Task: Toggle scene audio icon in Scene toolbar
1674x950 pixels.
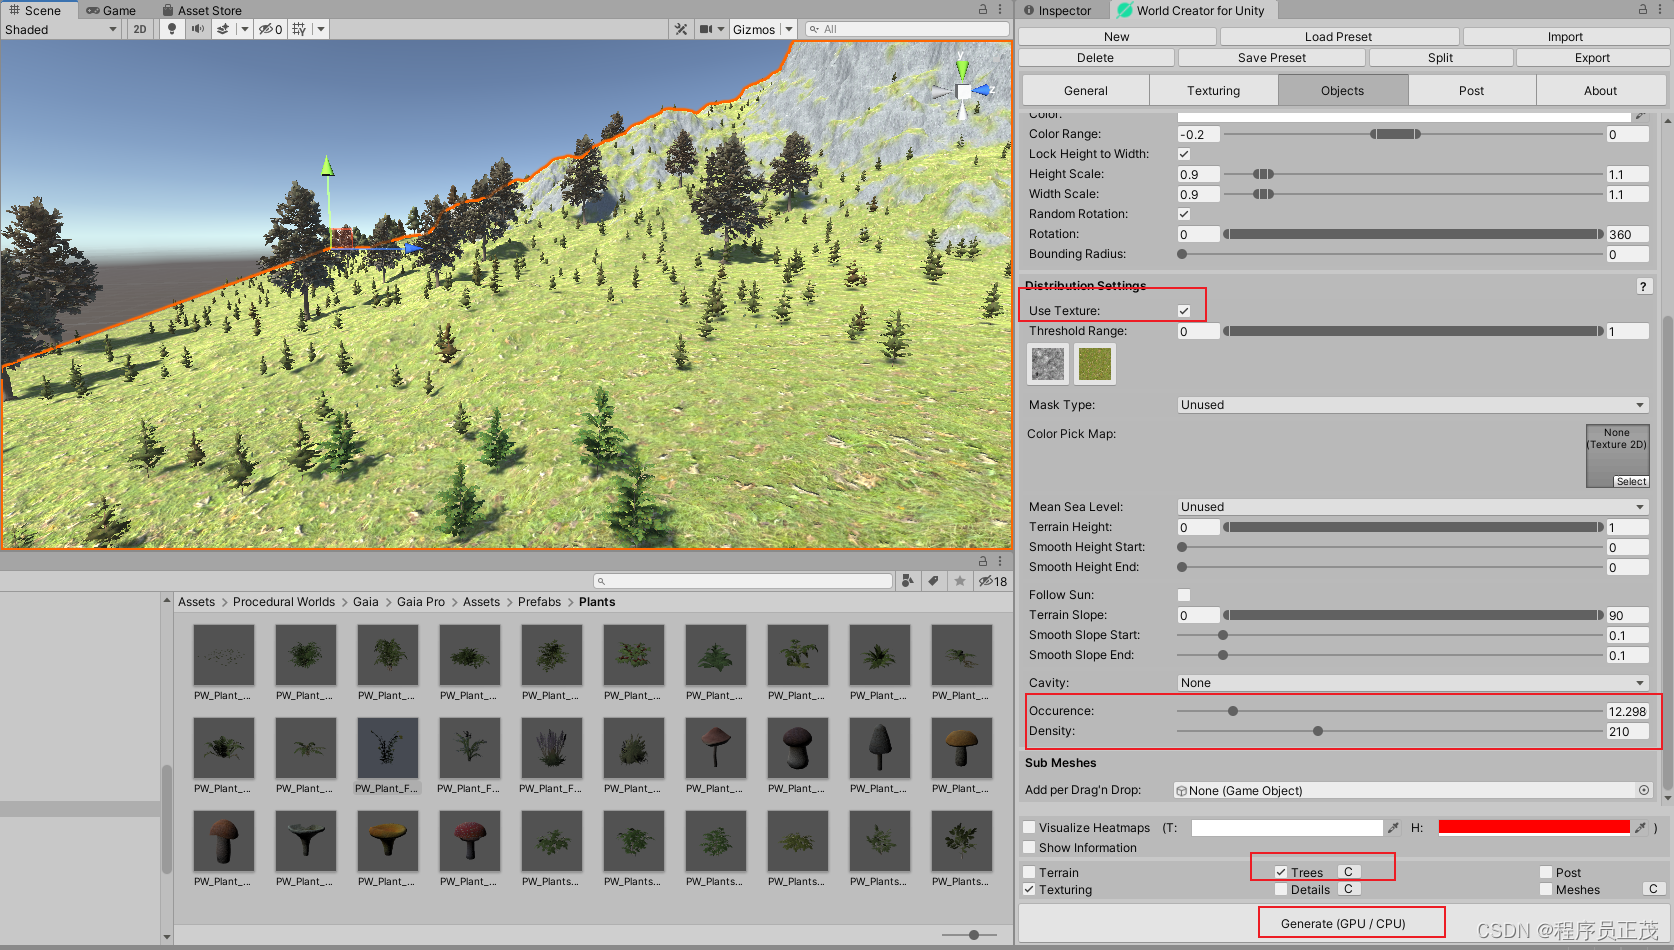Action: tap(199, 29)
